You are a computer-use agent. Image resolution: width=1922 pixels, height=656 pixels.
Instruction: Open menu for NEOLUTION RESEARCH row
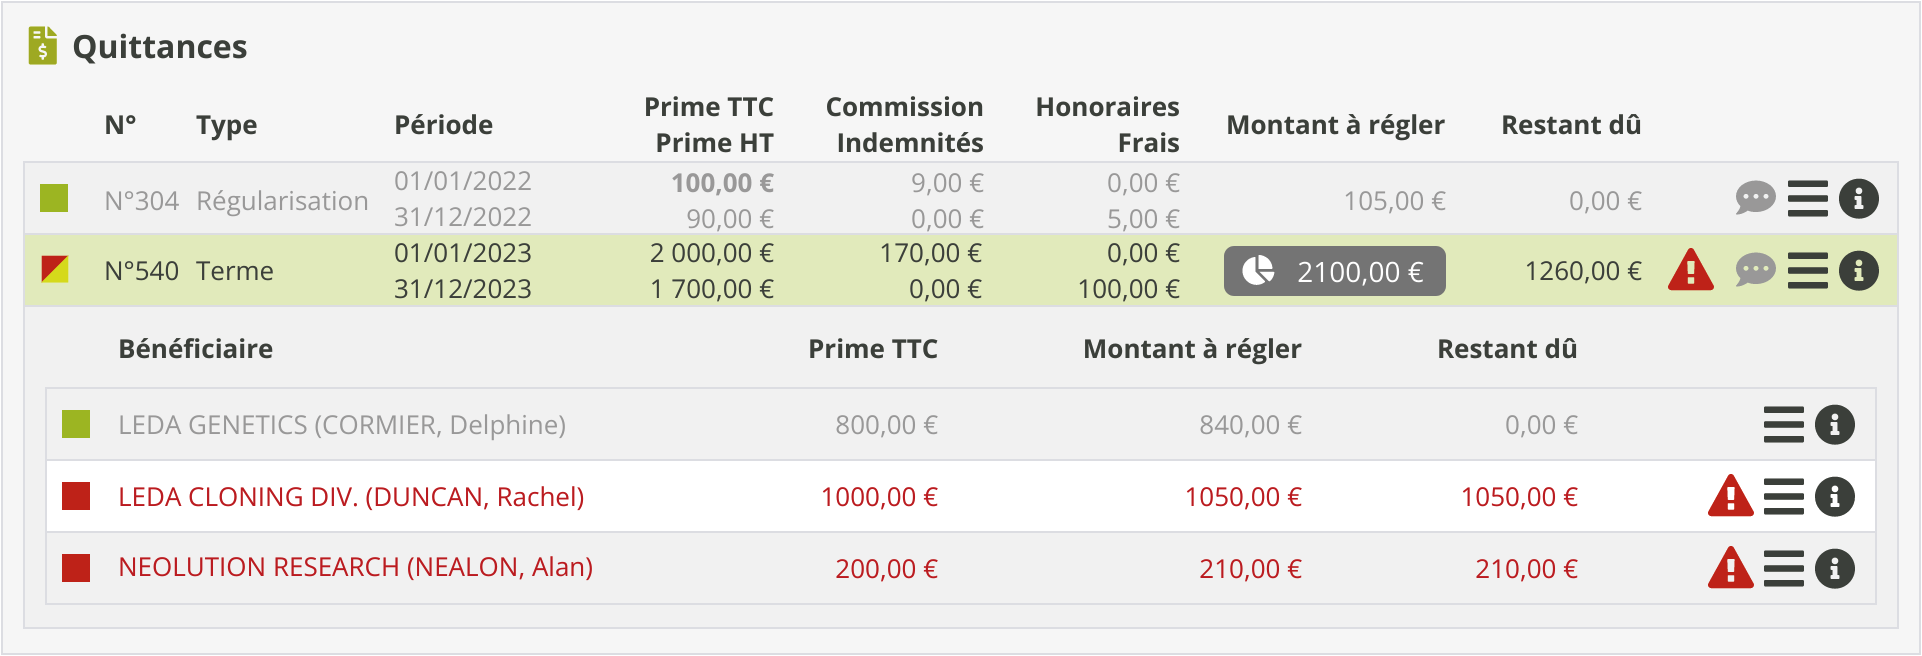tap(1783, 569)
